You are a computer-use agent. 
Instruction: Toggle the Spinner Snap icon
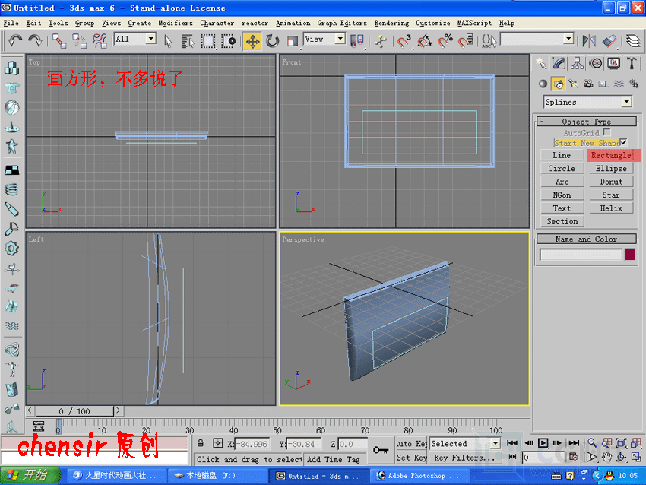coord(466,41)
